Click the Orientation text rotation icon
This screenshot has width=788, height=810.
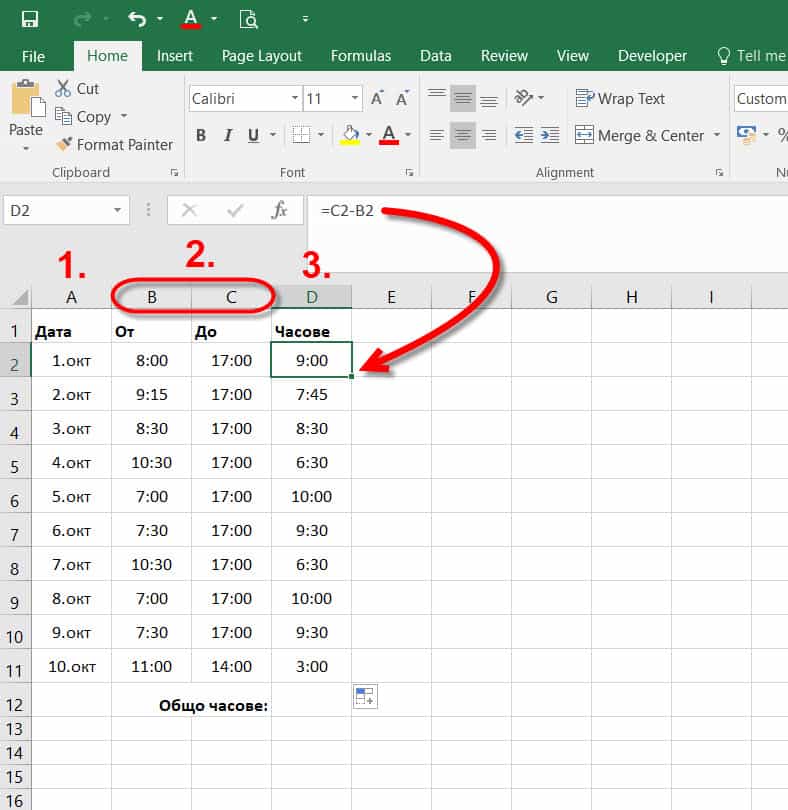(523, 97)
